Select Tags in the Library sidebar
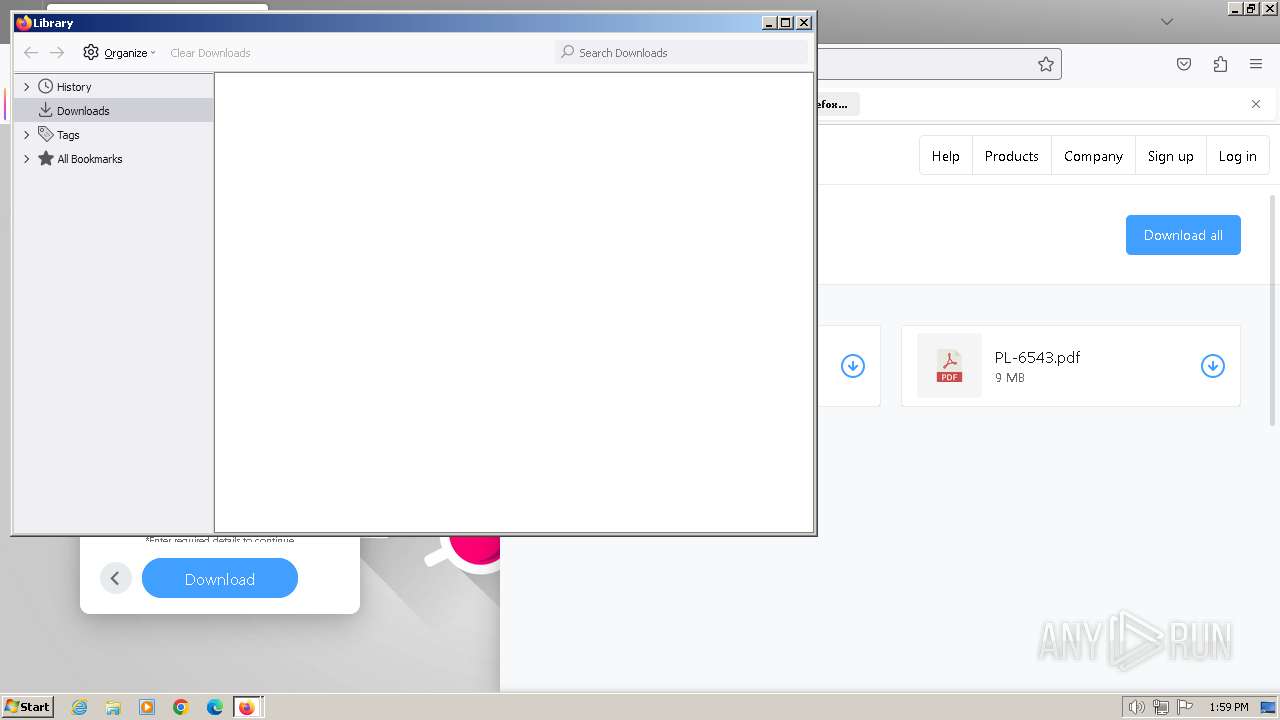The width and height of the screenshot is (1280, 720). 68,135
